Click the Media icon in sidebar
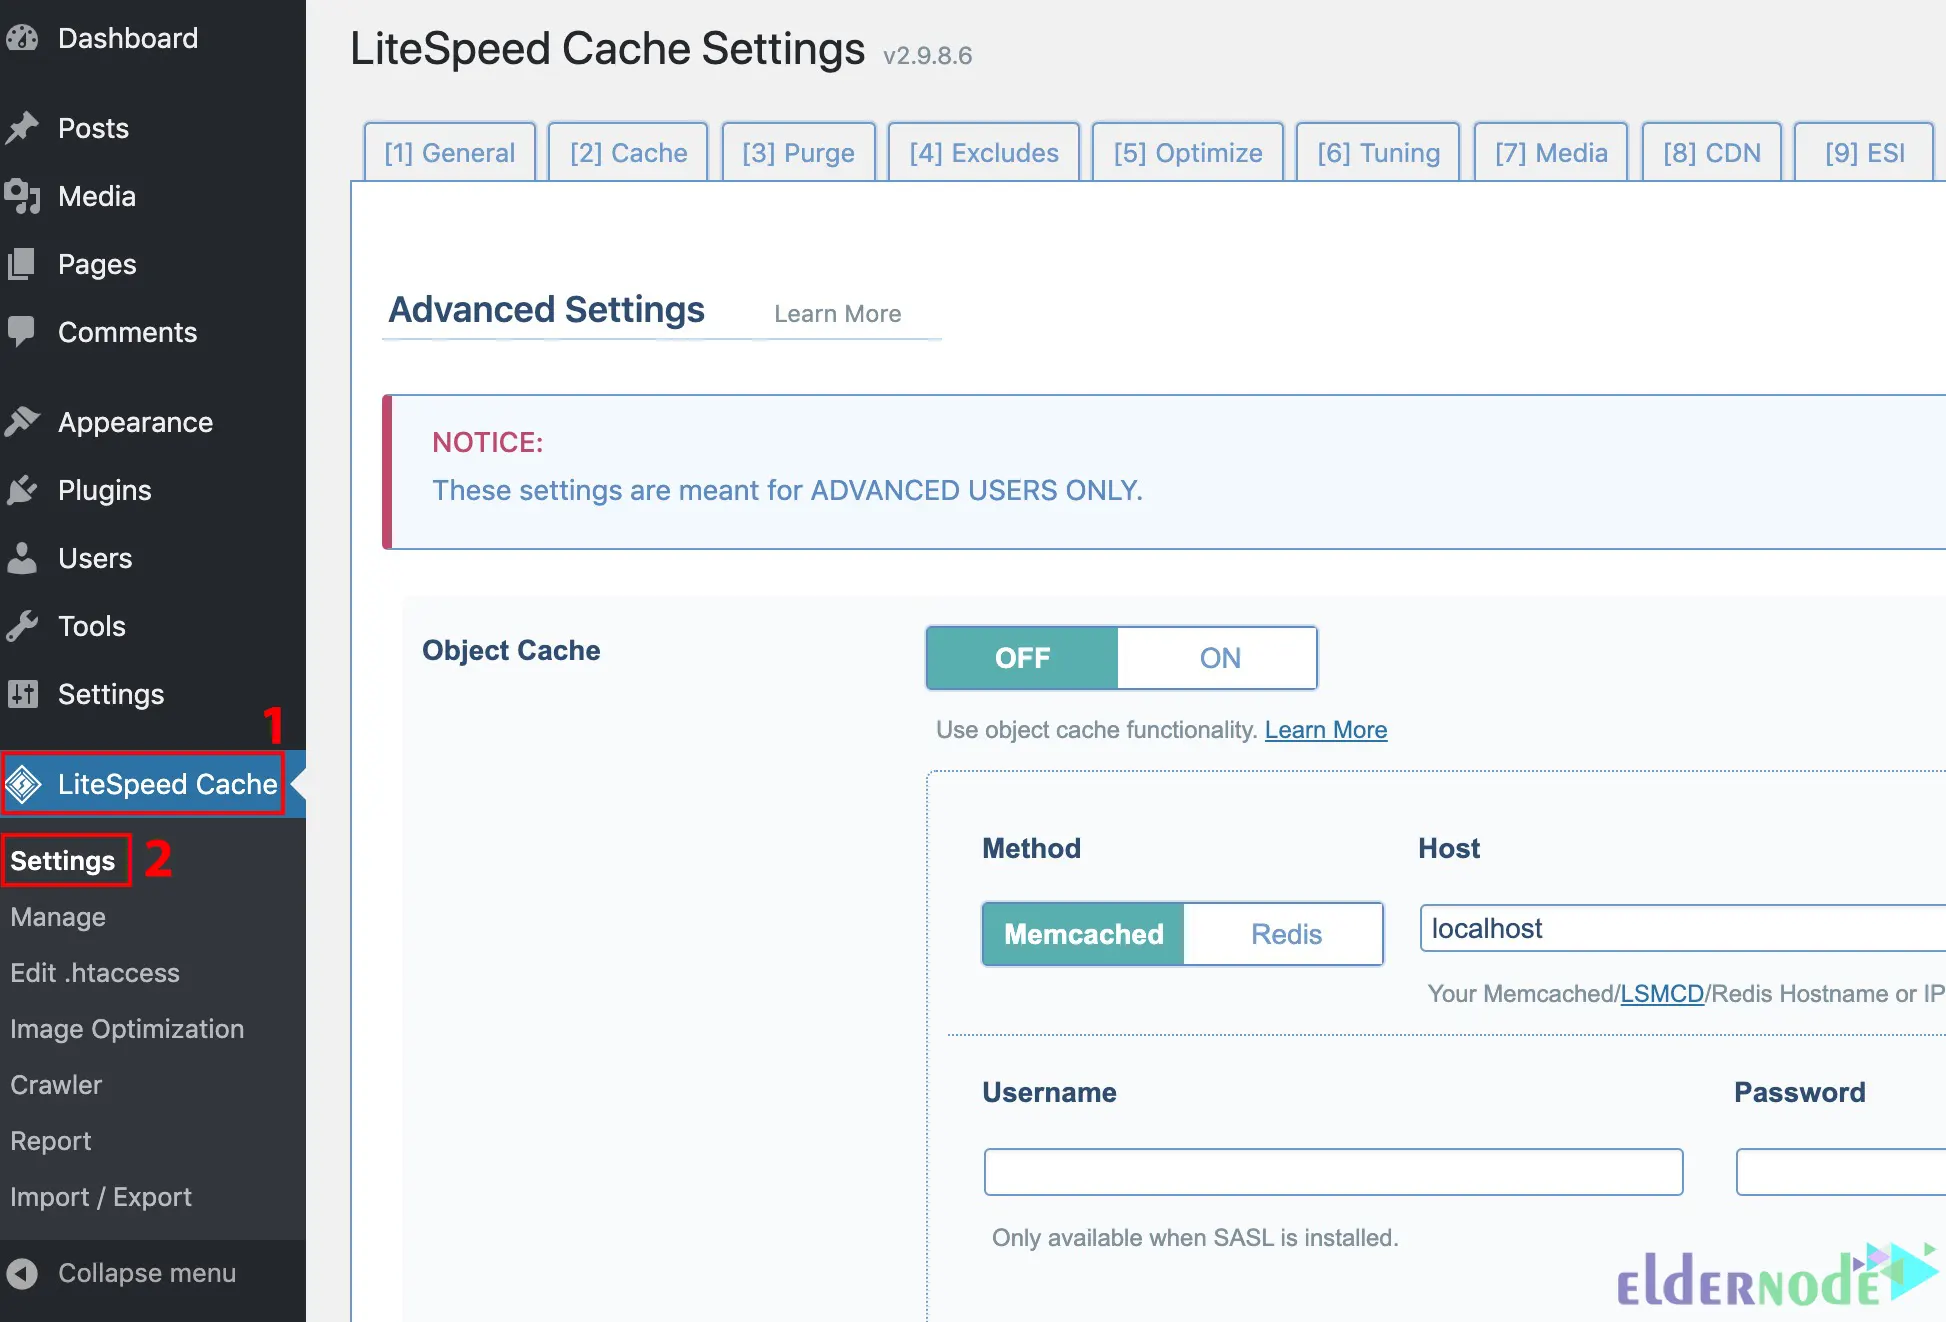 (22, 196)
